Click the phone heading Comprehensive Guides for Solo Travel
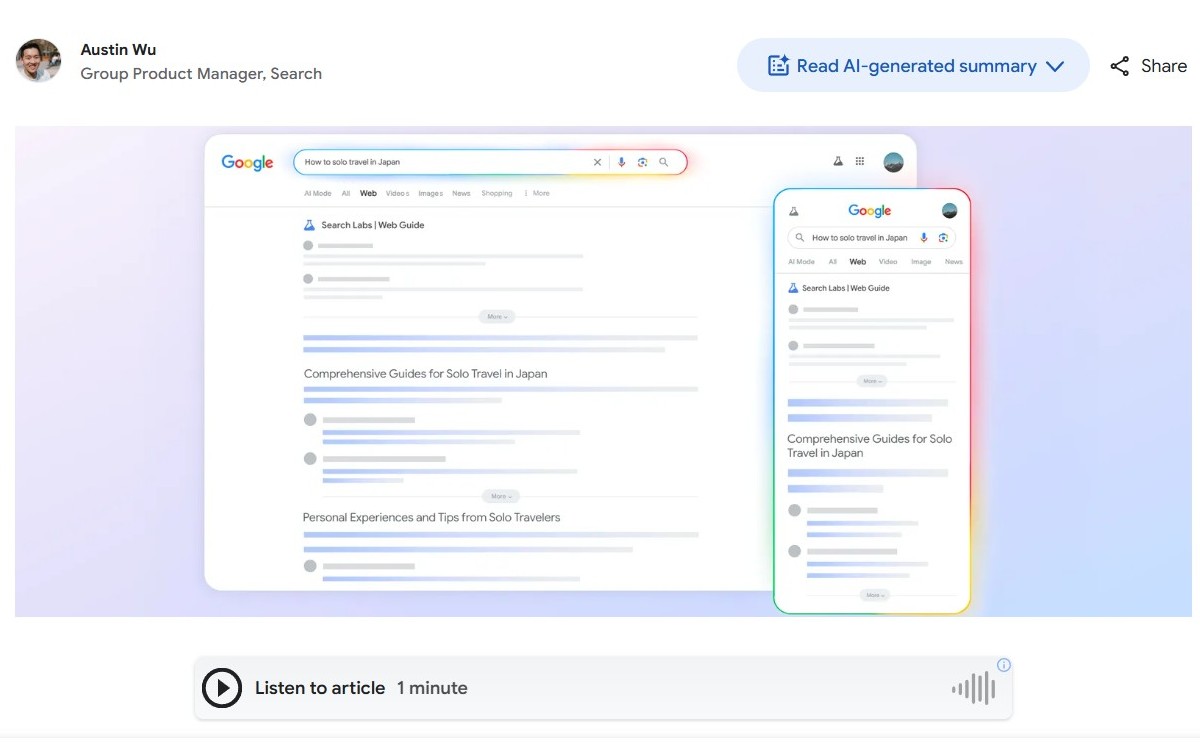Viewport: 1200px width, 750px height. [870, 446]
